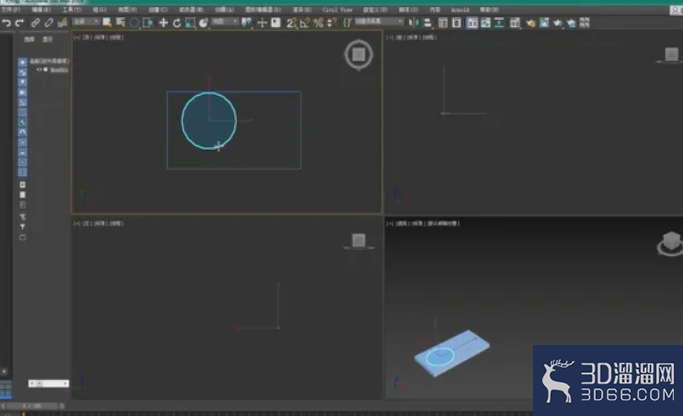Click the Edit Named Selection Sets icon
683x416 pixels.
pos(347,23)
